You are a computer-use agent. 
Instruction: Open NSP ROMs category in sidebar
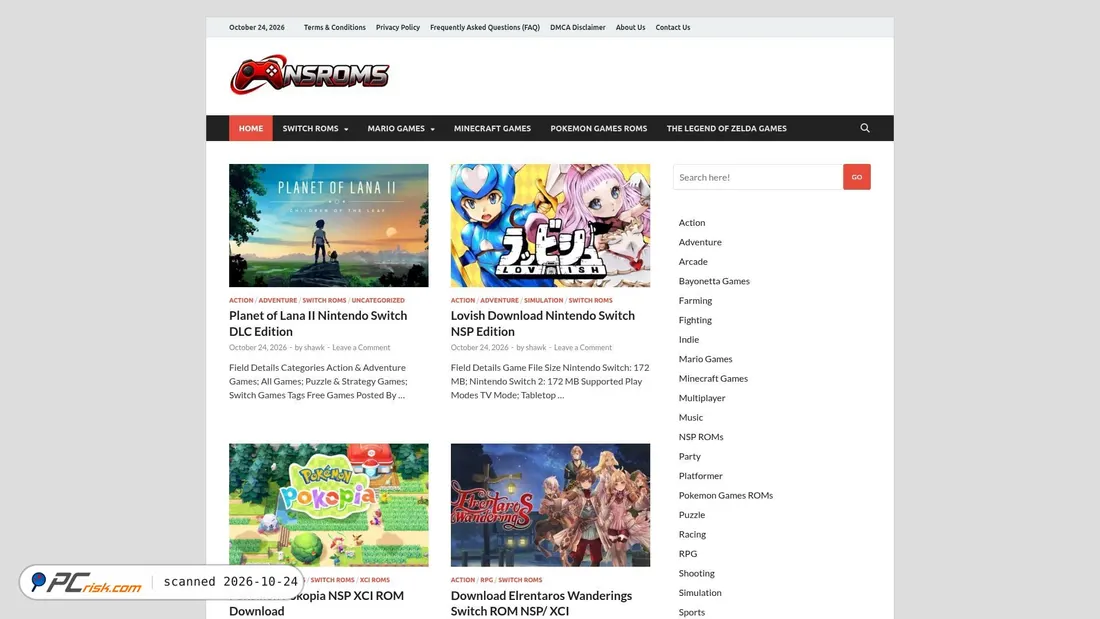coord(700,437)
